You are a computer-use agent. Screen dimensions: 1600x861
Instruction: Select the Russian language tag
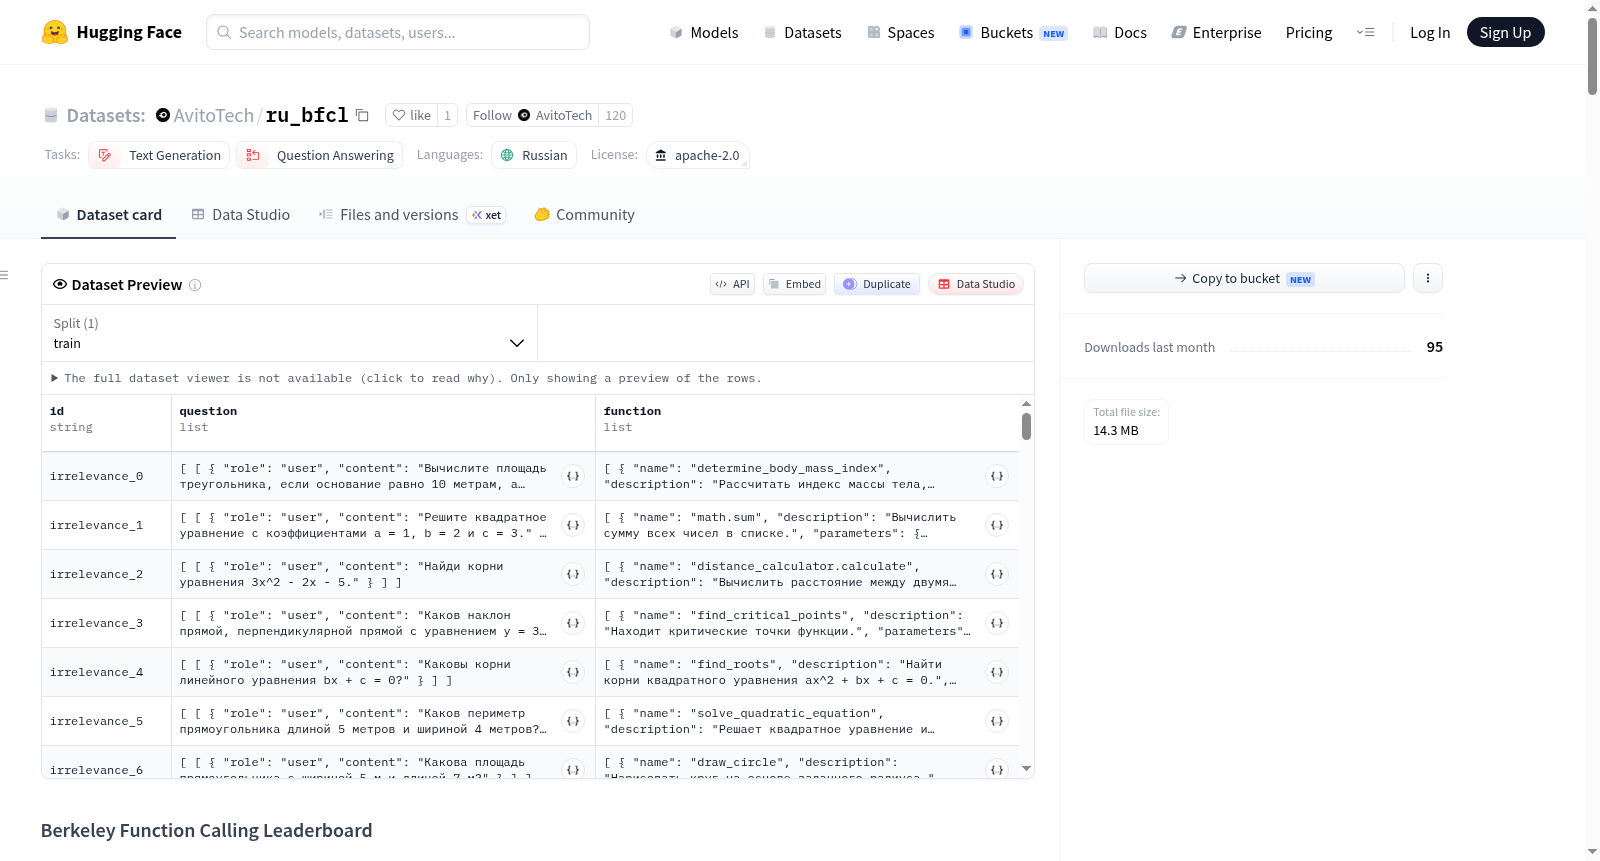point(534,155)
